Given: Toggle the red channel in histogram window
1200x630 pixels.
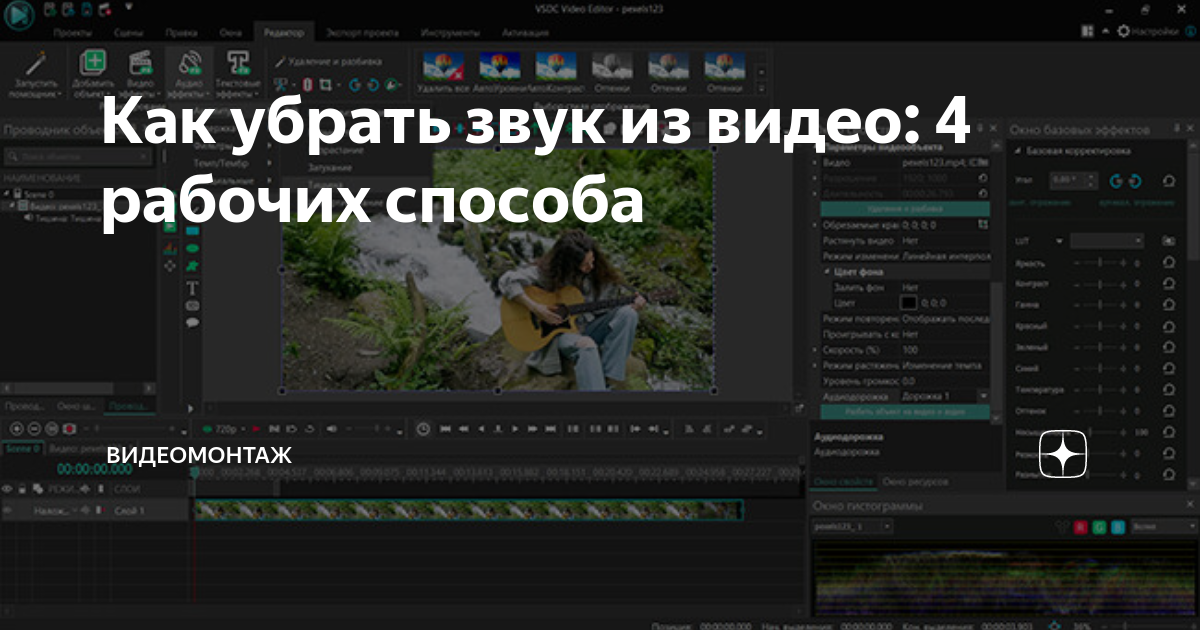Looking at the screenshot, I should pos(1081,526).
